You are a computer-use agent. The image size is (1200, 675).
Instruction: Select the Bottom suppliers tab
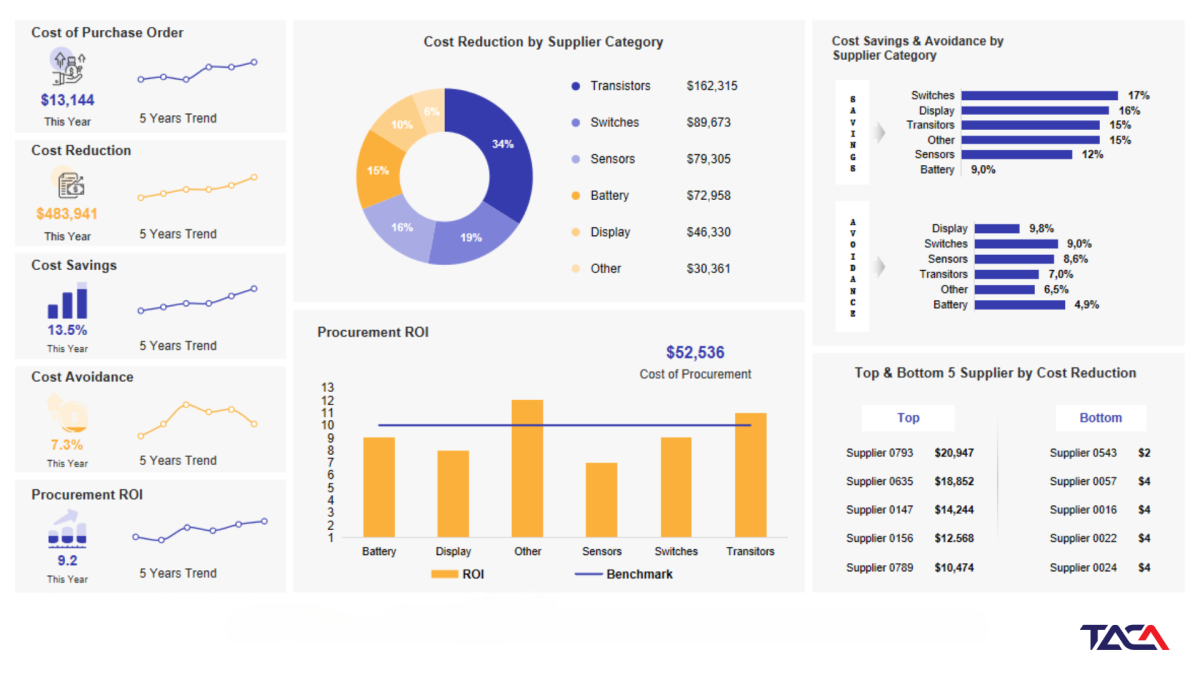(1100, 418)
